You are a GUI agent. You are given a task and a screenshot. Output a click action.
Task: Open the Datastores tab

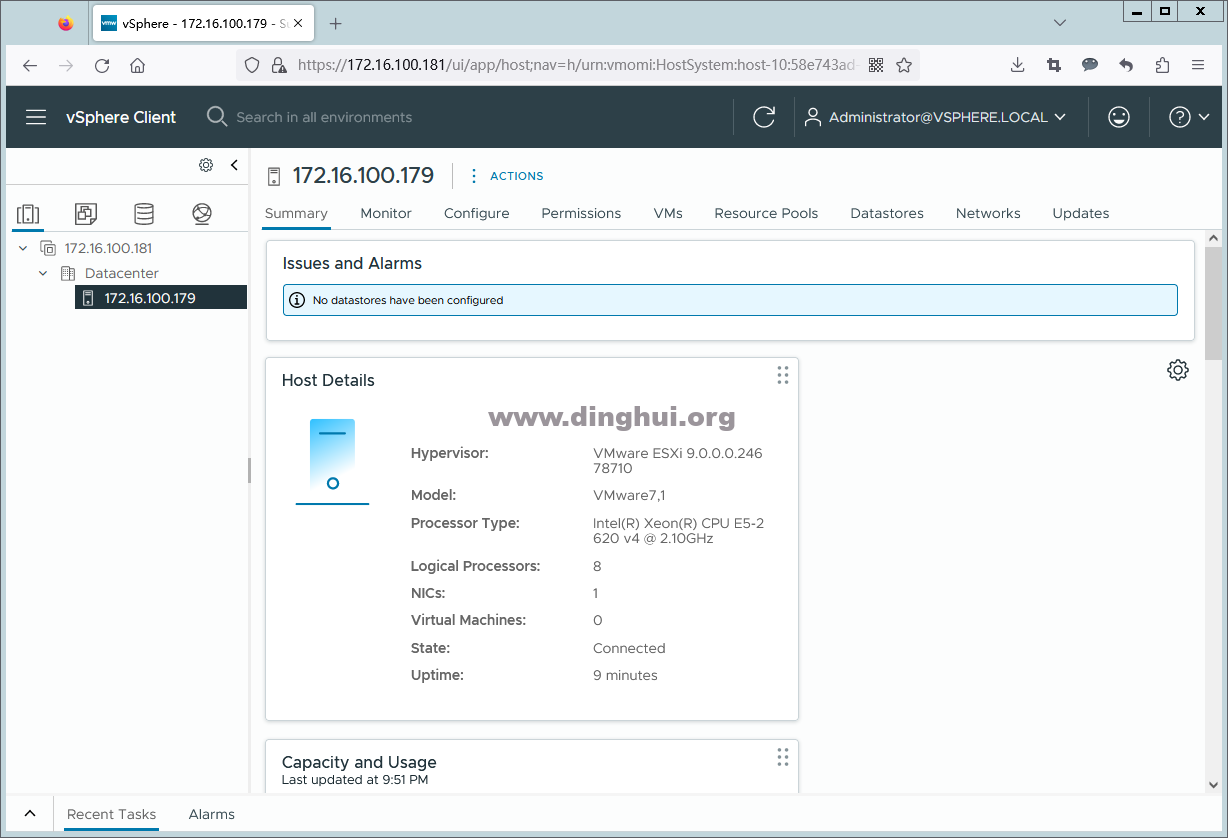887,213
